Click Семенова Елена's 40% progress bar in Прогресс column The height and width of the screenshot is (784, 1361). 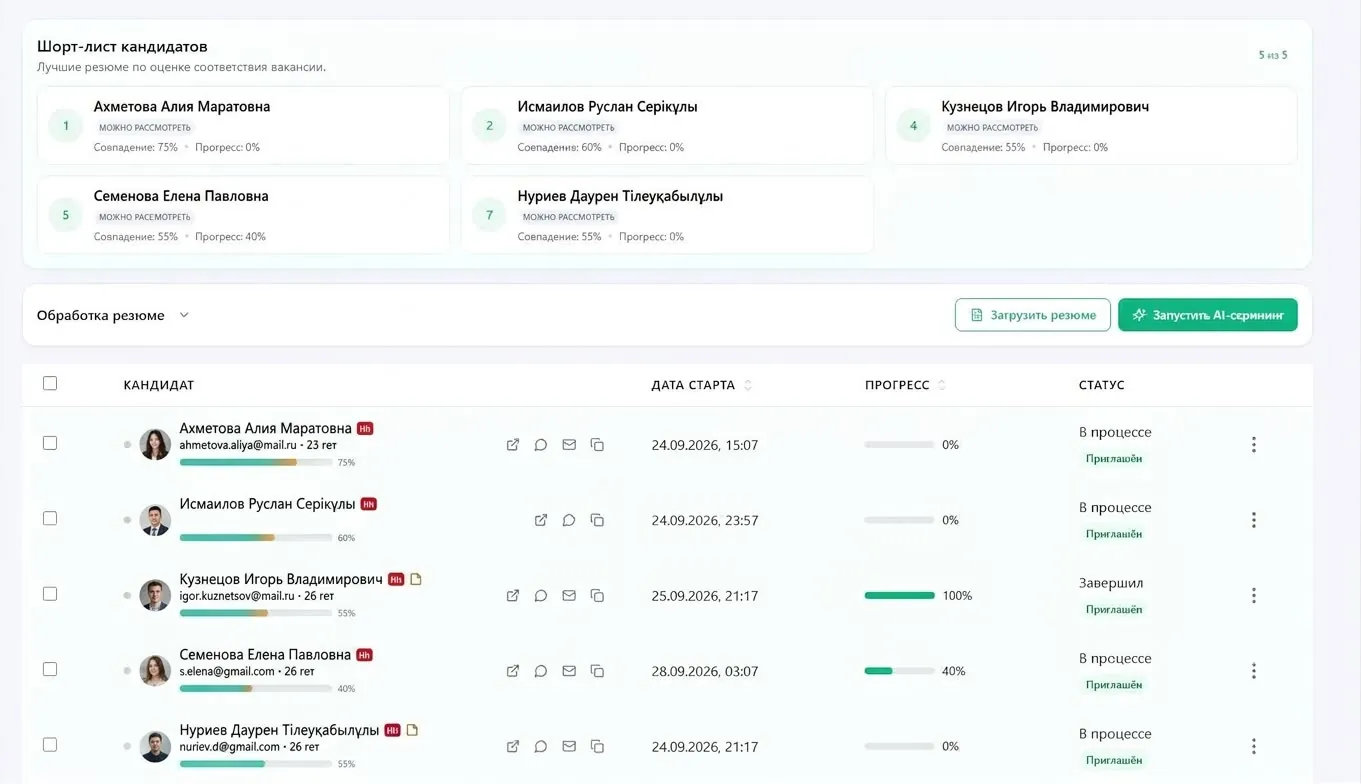[x=900, y=671]
